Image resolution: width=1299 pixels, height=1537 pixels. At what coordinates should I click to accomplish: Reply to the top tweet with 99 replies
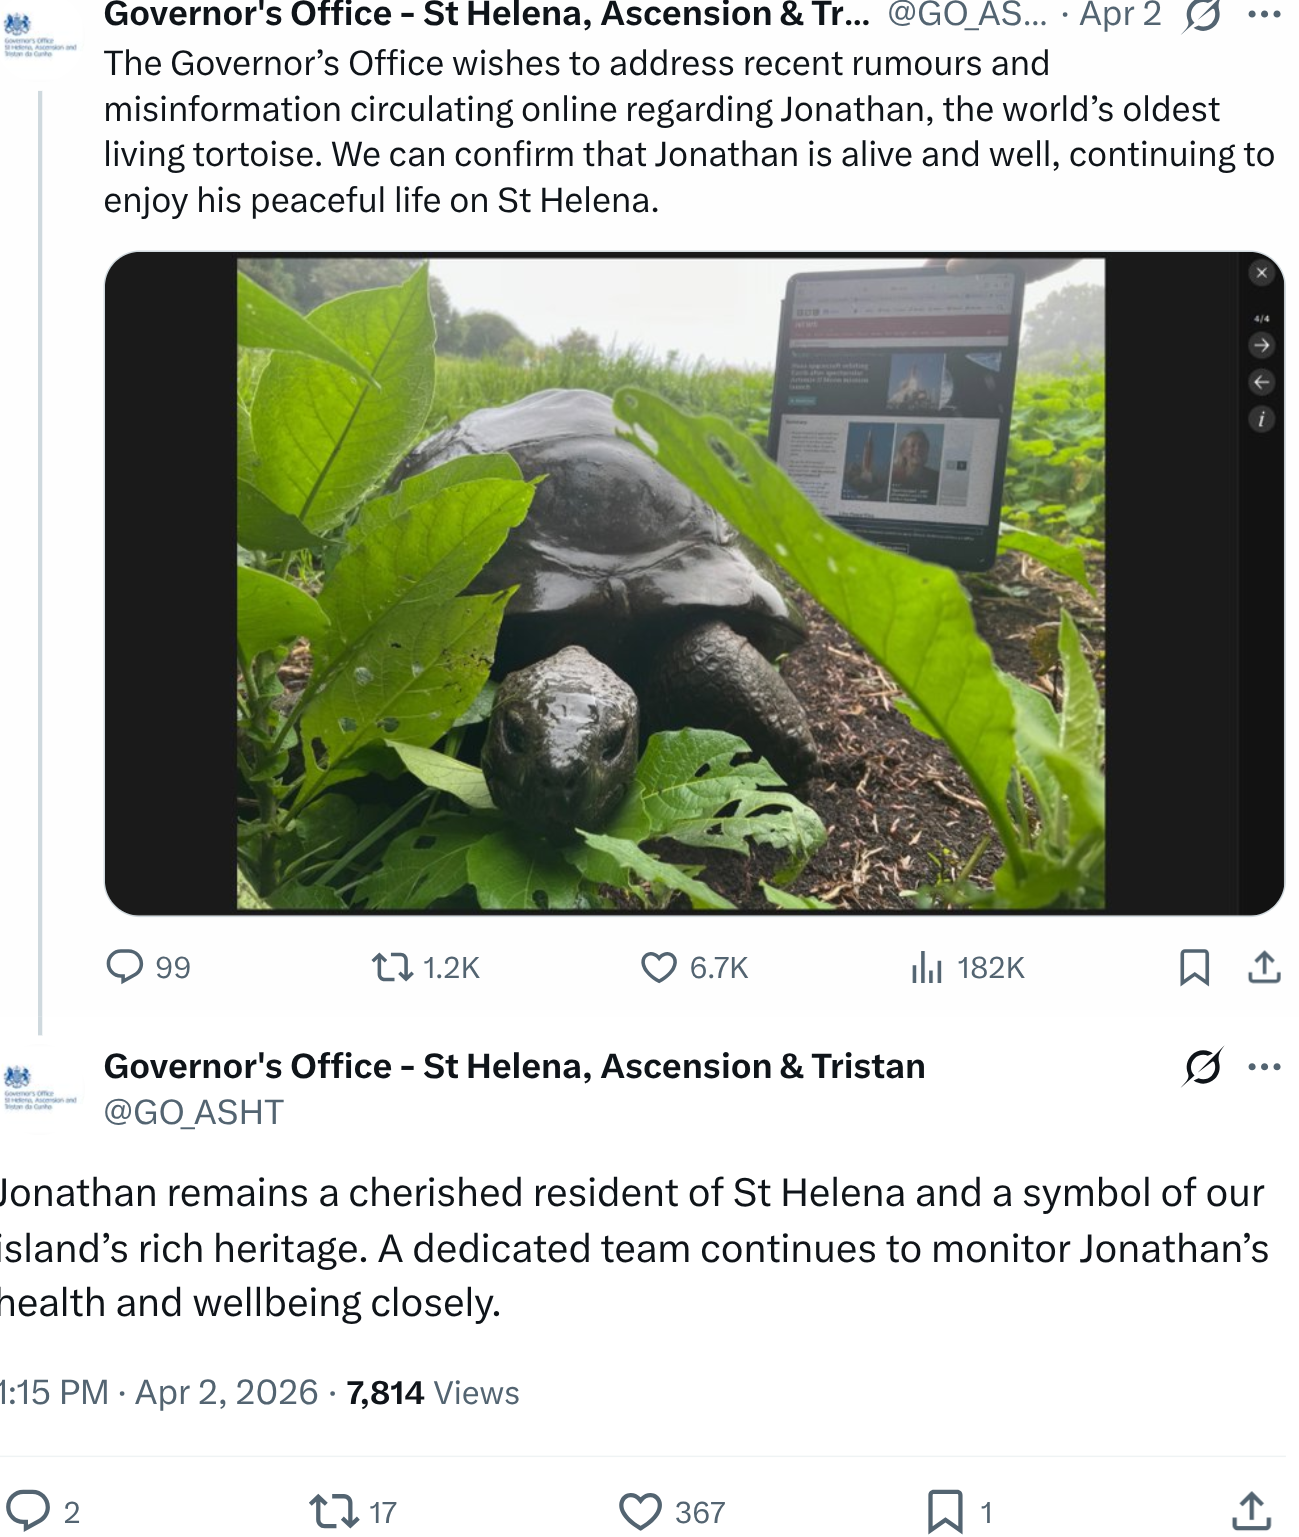click(125, 967)
